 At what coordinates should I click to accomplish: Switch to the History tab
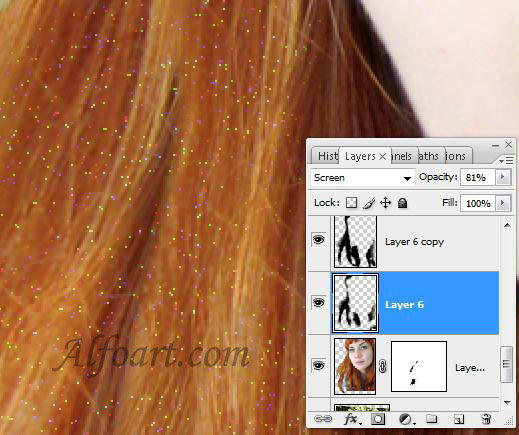click(x=326, y=156)
